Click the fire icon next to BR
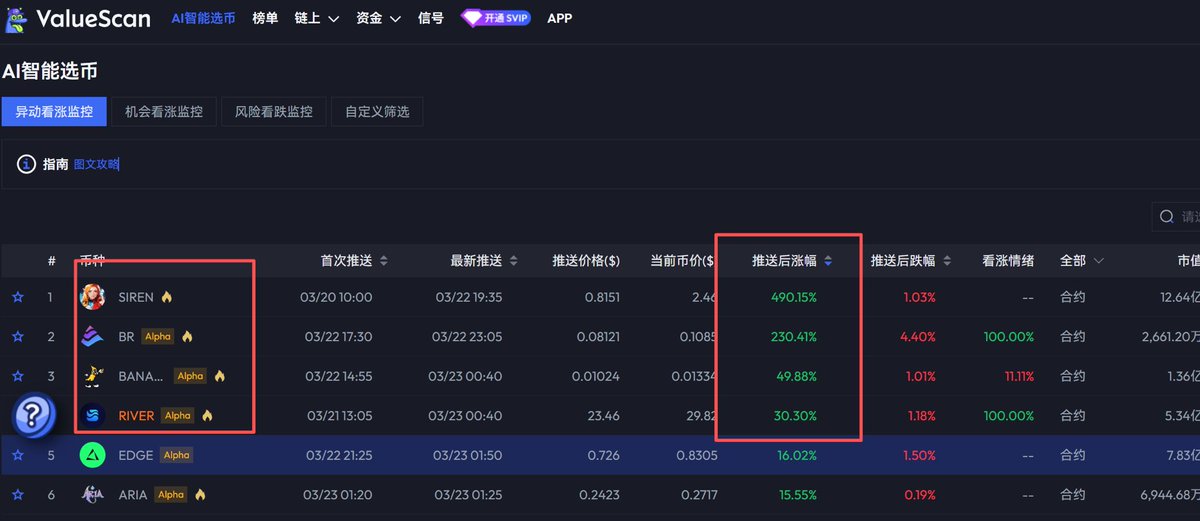 click(x=187, y=337)
